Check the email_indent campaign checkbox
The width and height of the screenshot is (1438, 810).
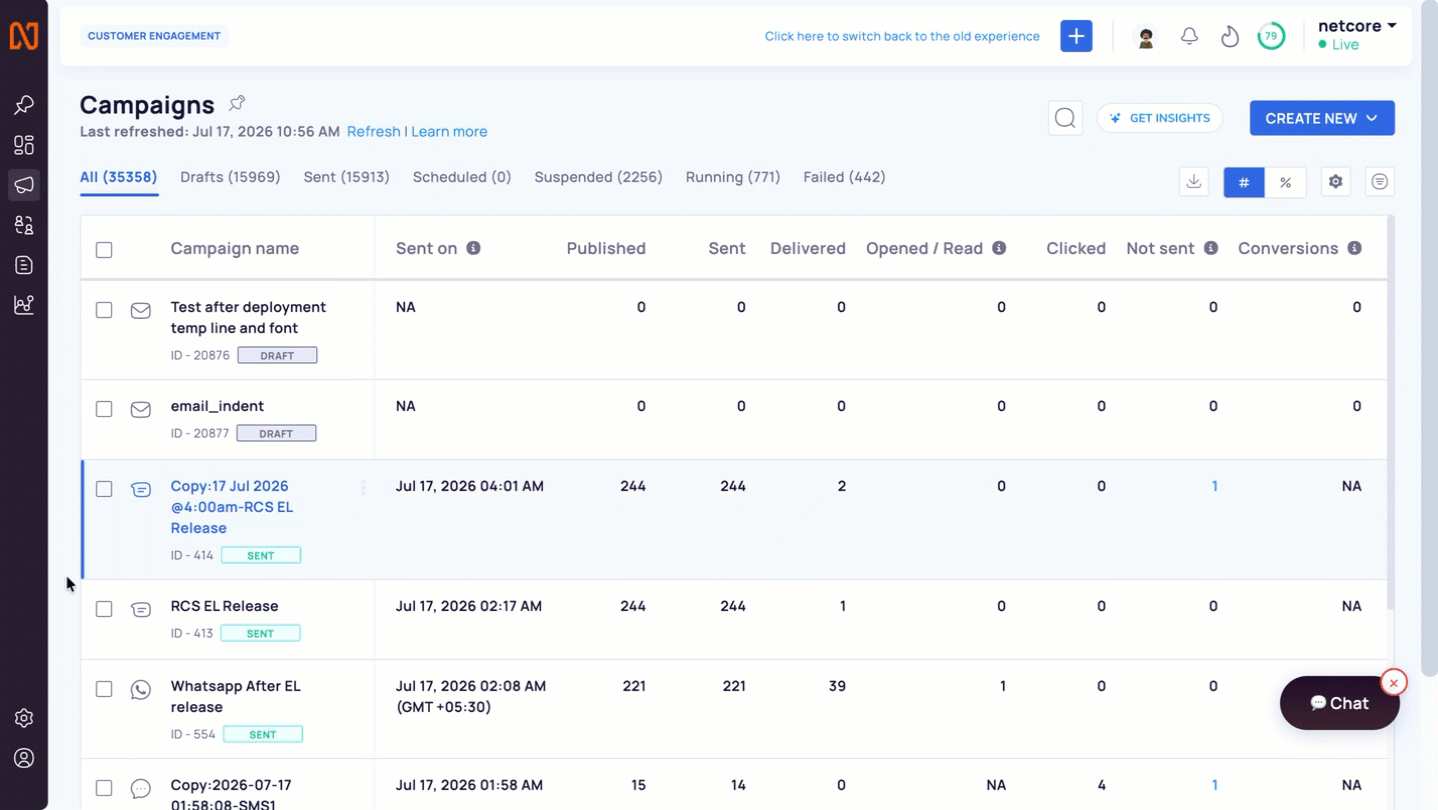pos(104,409)
